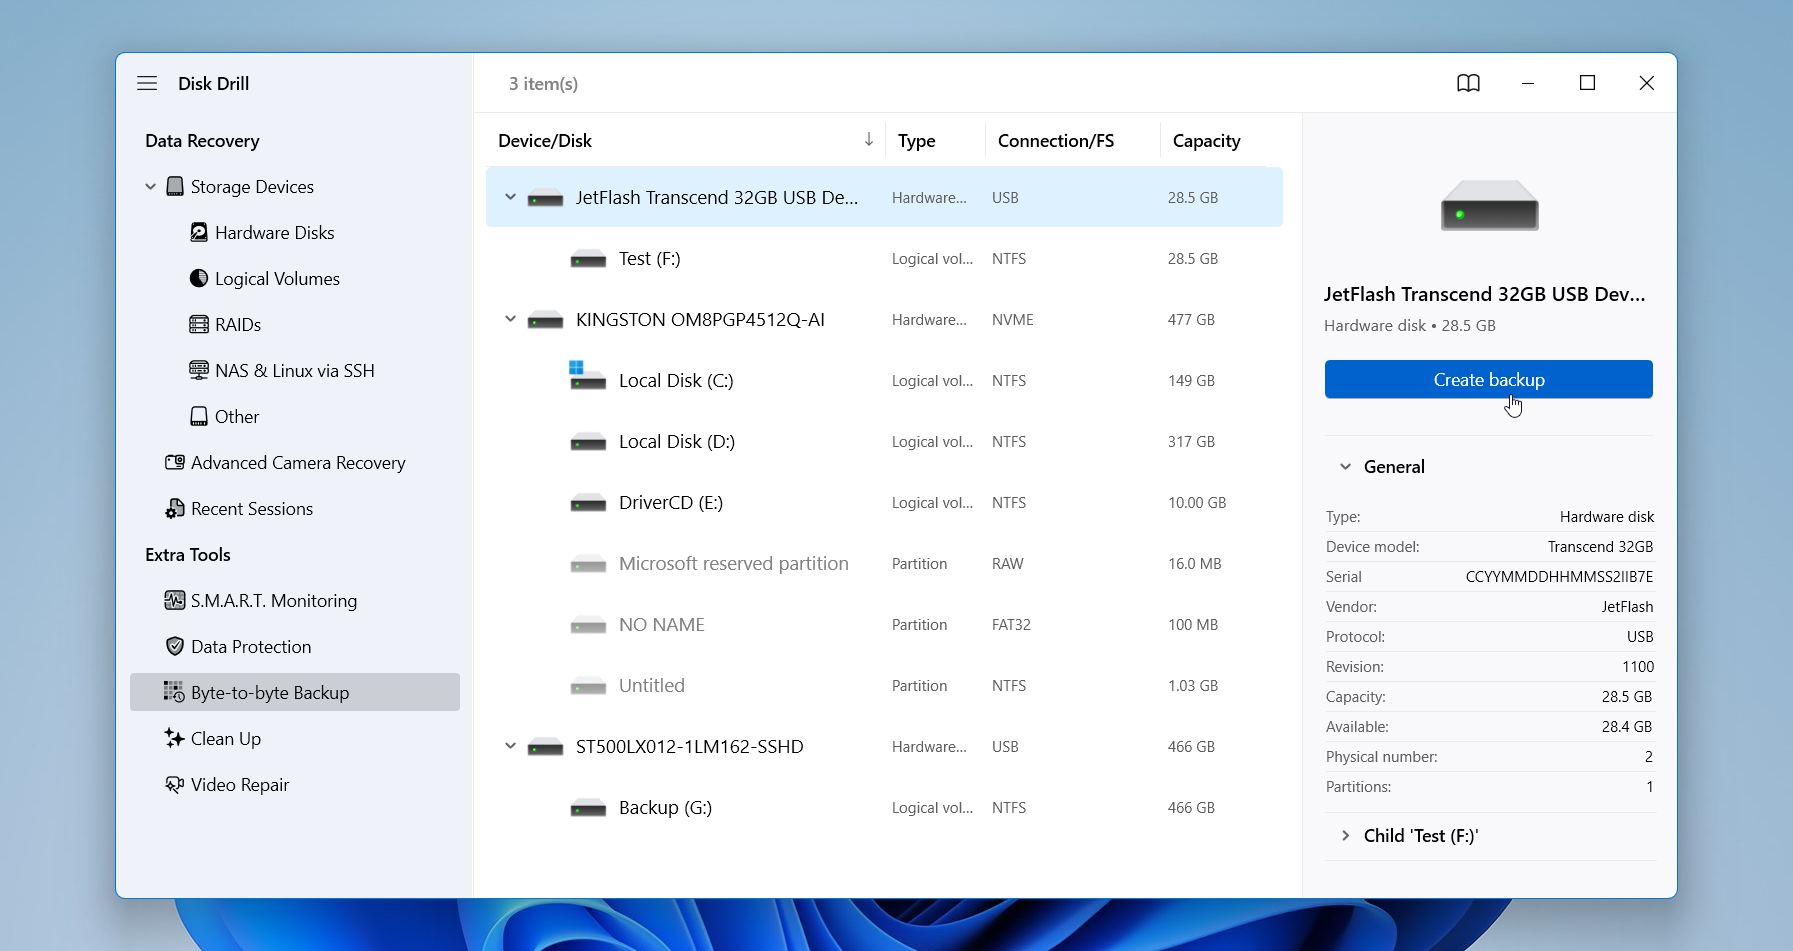Click the Local Disk (C:) Windows icon

click(588, 376)
